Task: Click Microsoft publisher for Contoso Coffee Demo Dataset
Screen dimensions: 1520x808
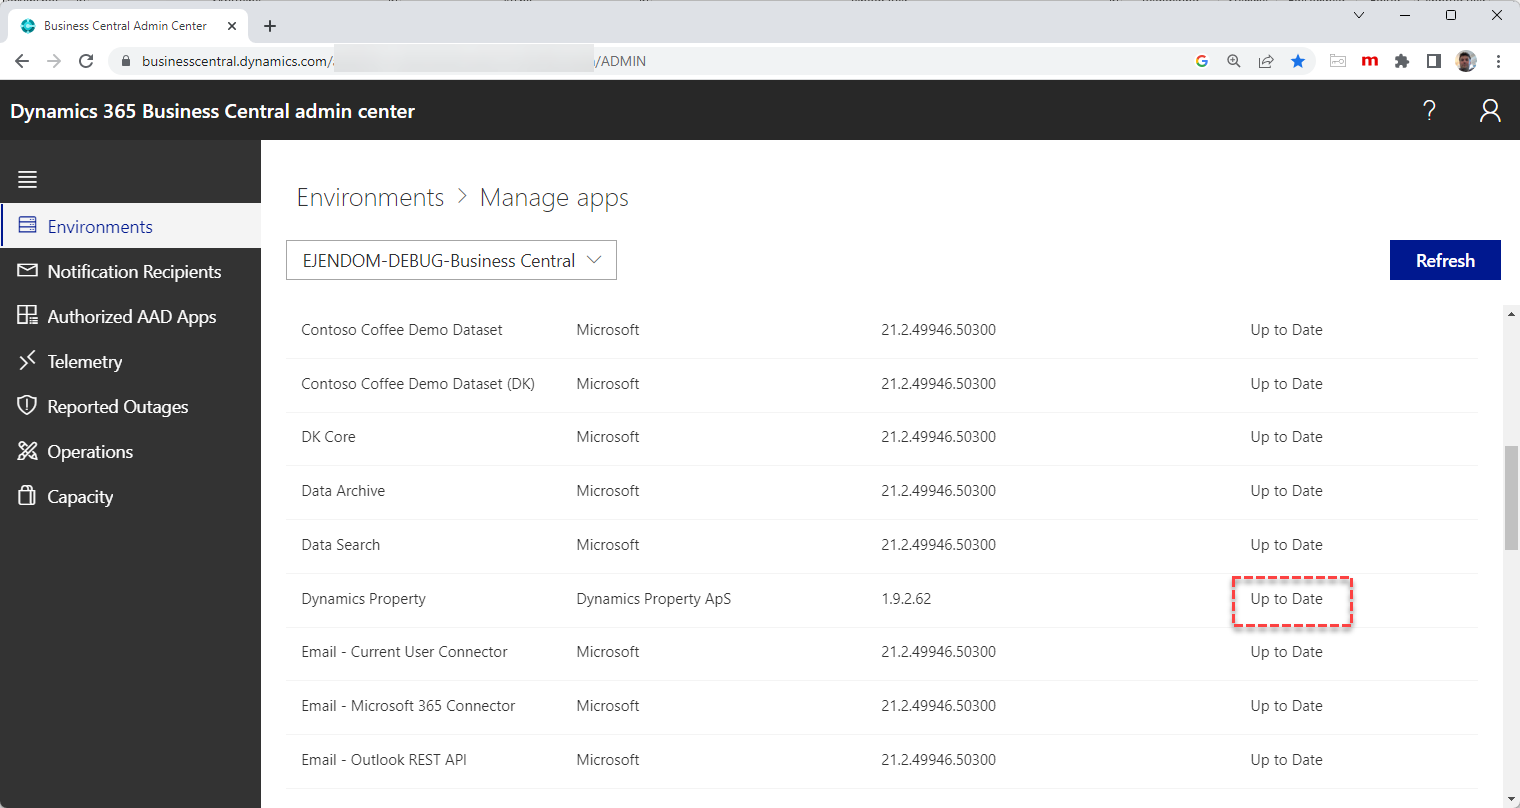Action: pyautogui.click(x=608, y=330)
